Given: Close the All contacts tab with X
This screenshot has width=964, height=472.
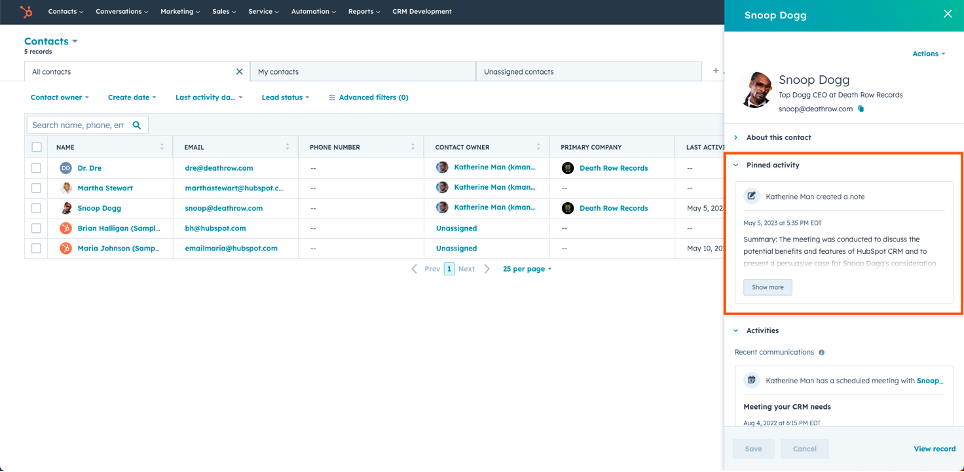Looking at the screenshot, I should (x=240, y=71).
